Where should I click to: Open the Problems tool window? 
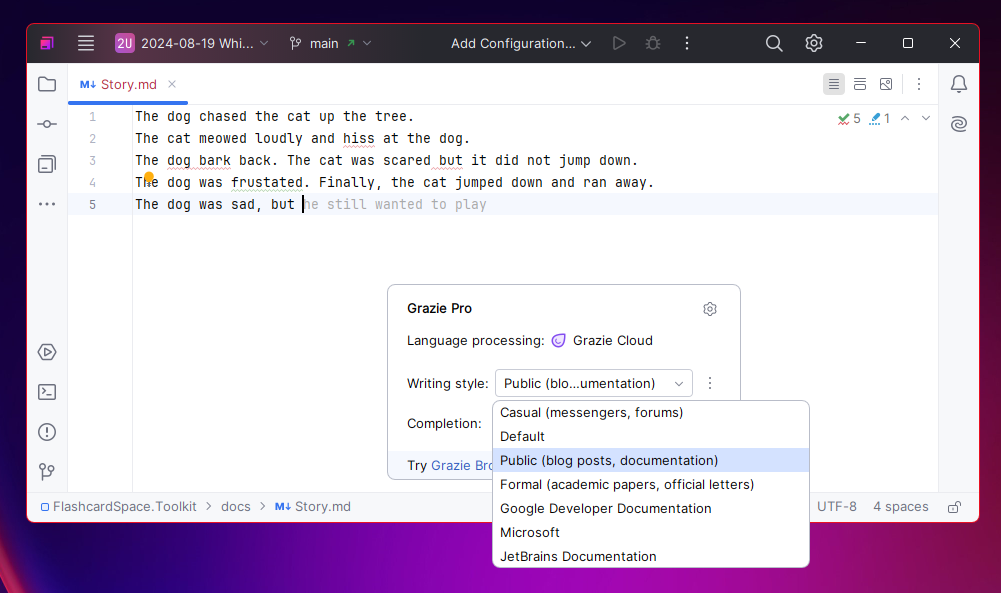(x=47, y=432)
